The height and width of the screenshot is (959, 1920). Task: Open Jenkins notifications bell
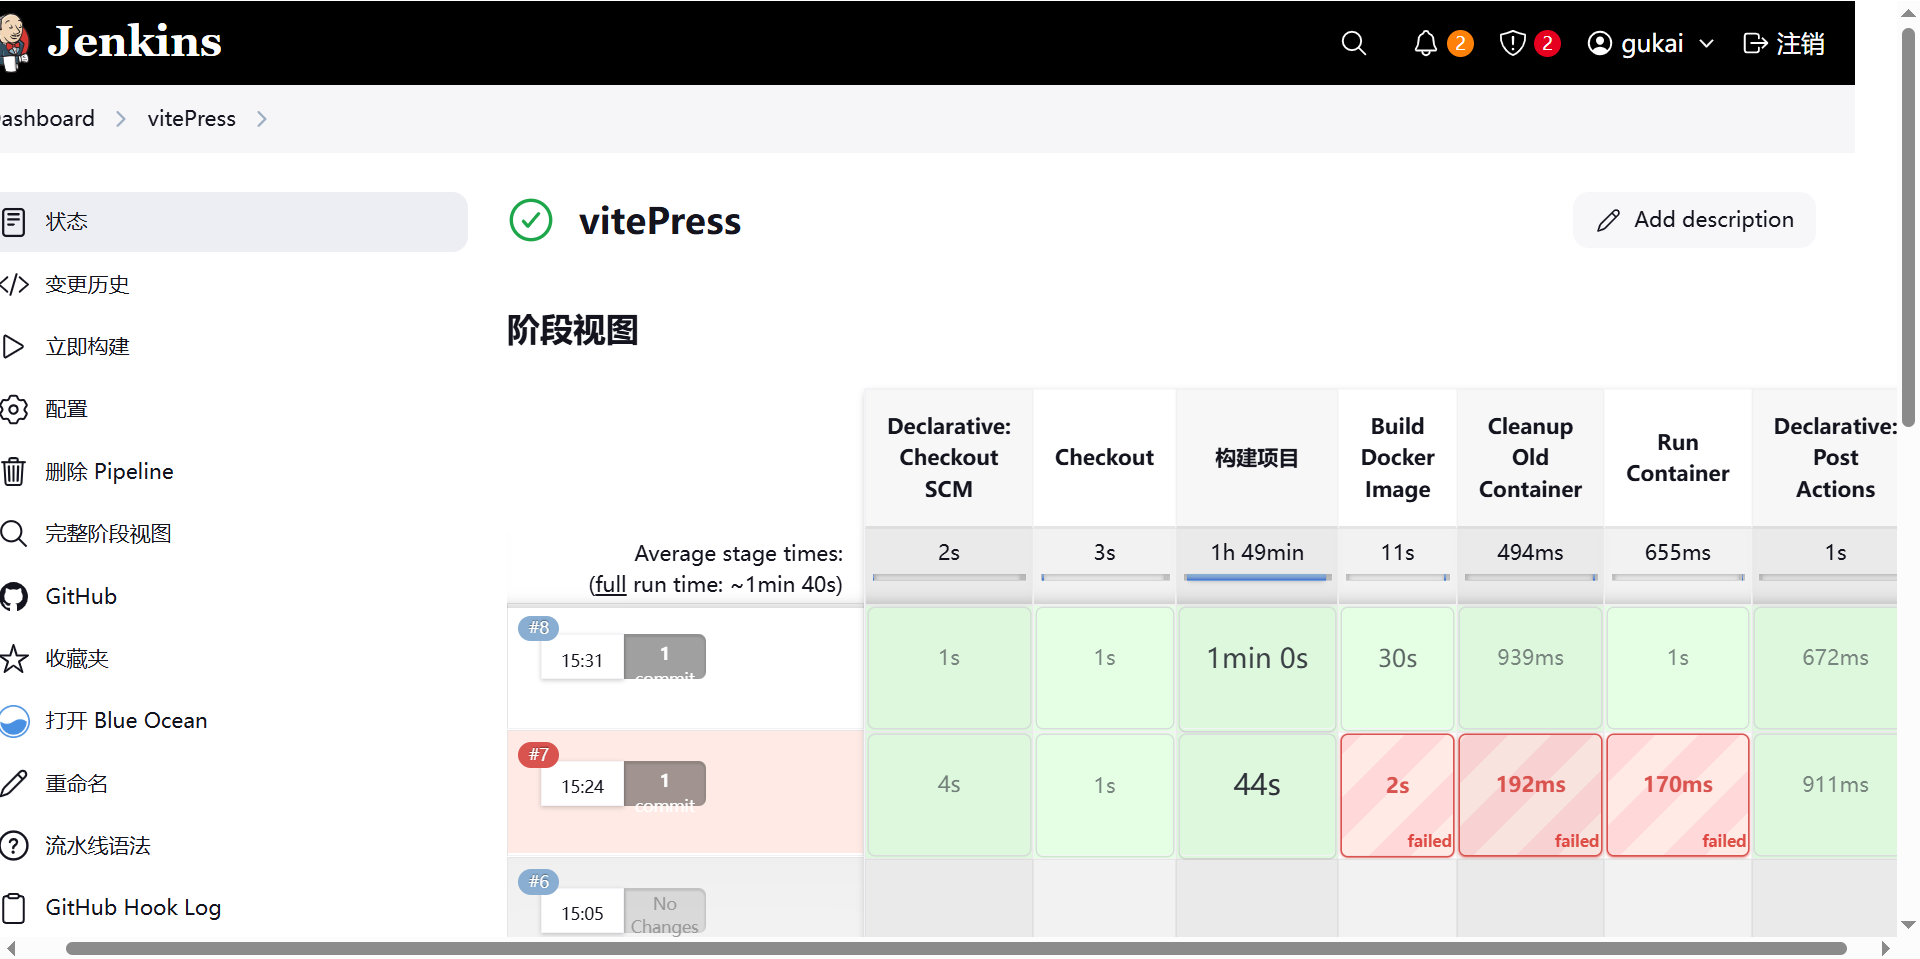(x=1425, y=43)
